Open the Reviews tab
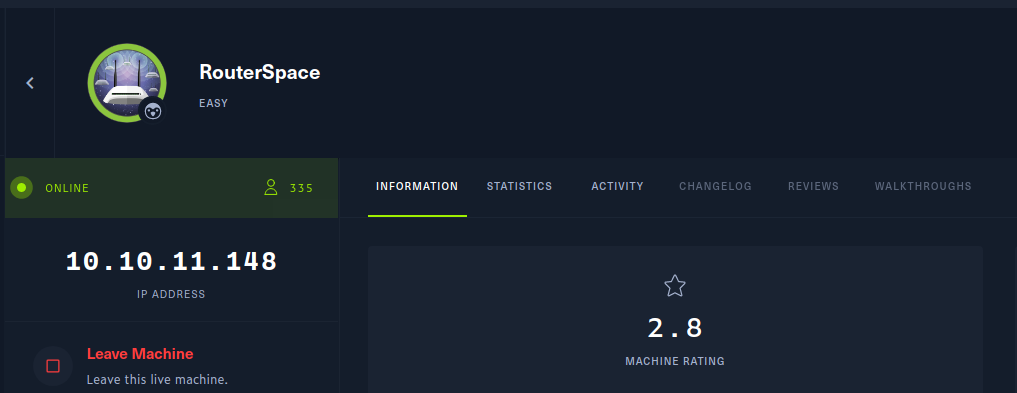 coord(813,186)
